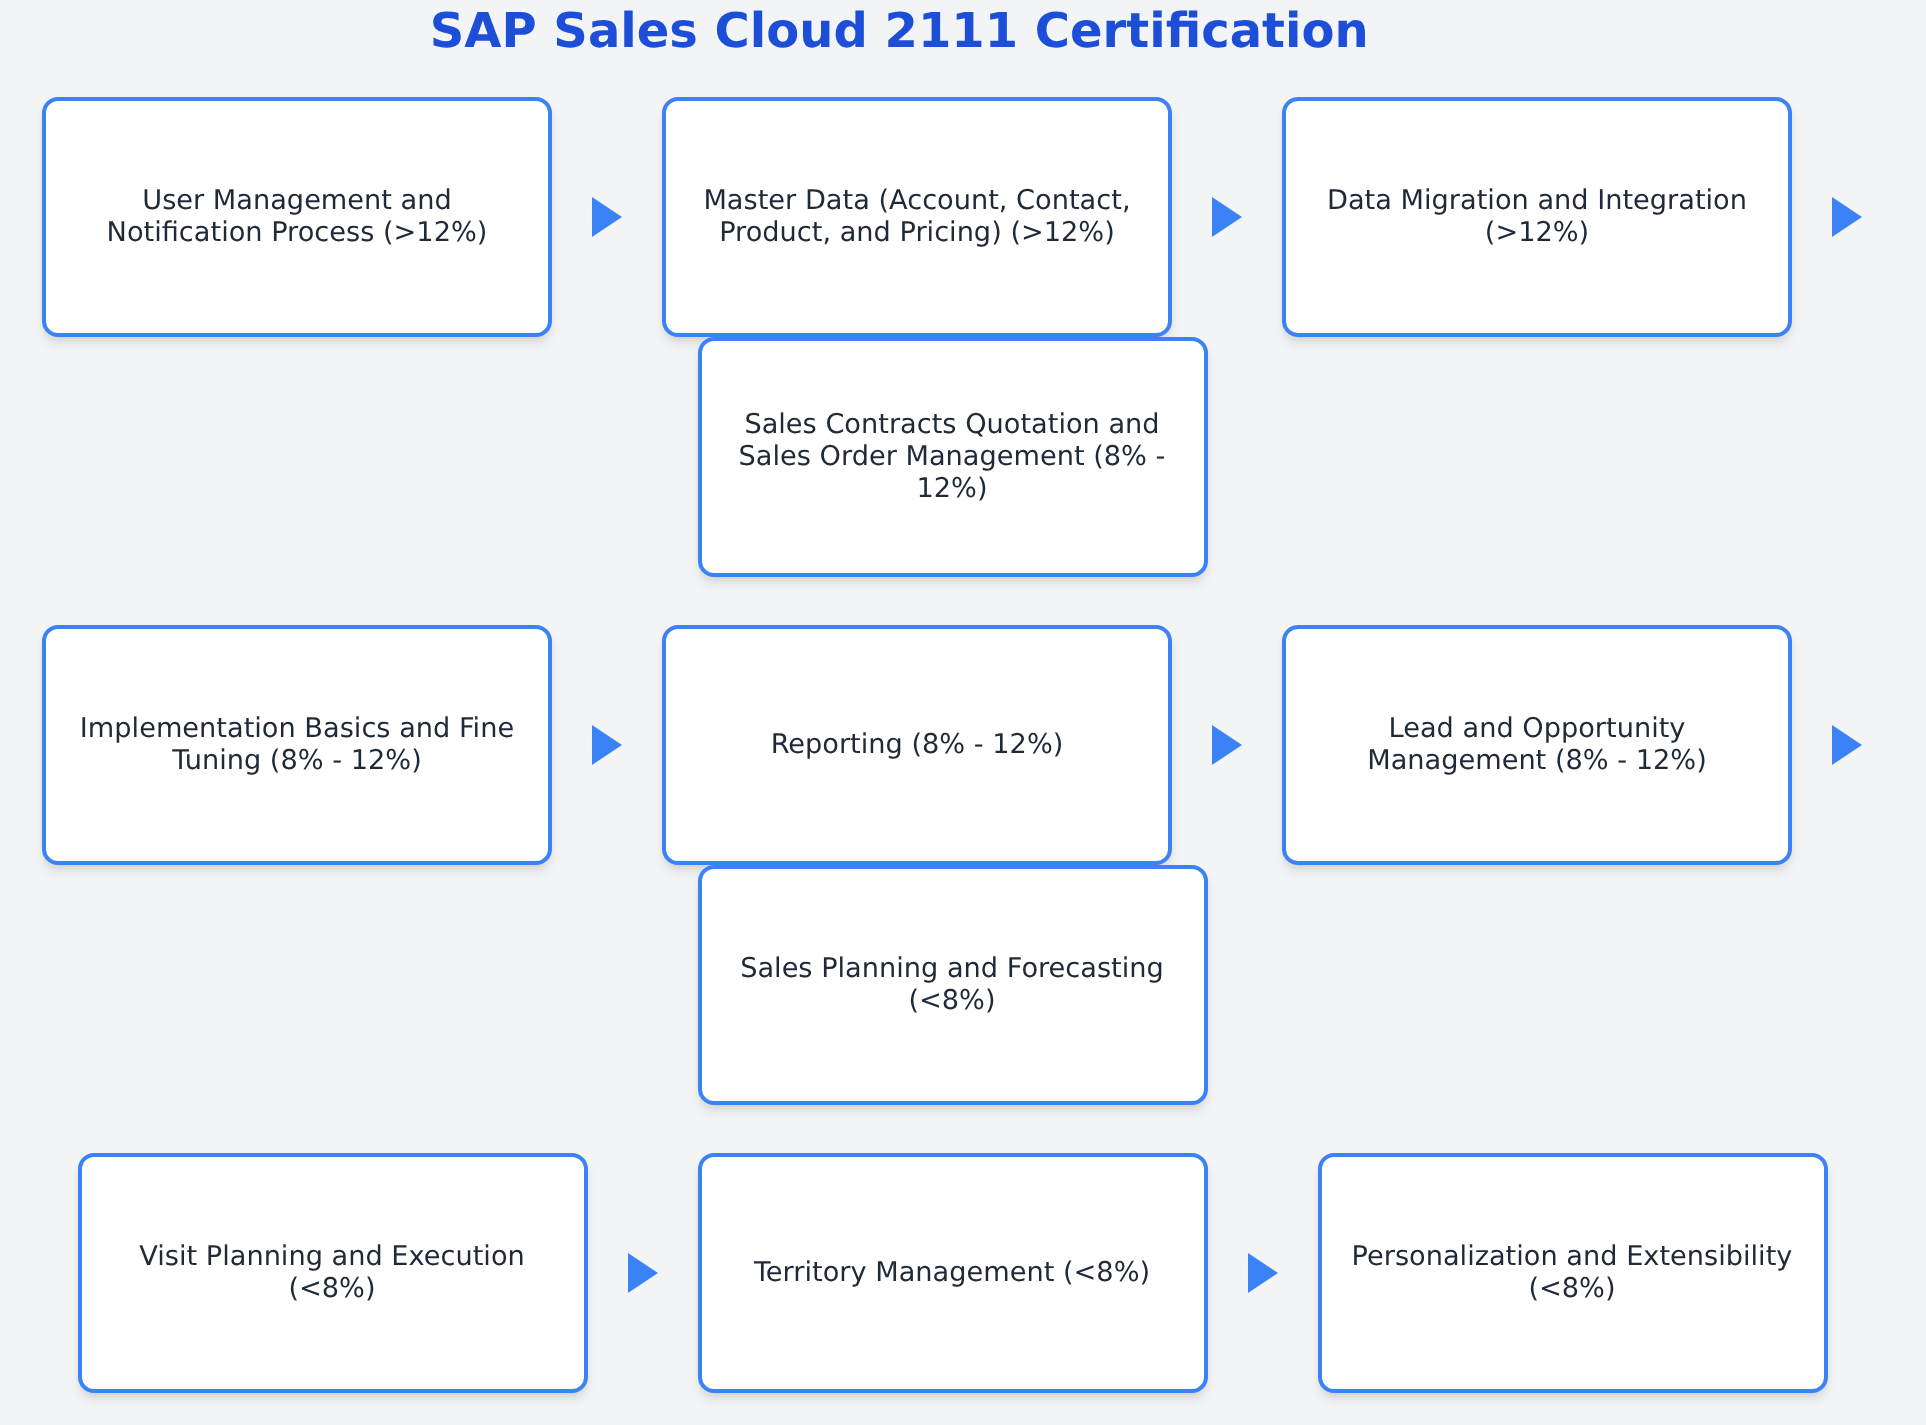
Task: Click the Territory Management (<8%) box
Action: coord(953,1273)
